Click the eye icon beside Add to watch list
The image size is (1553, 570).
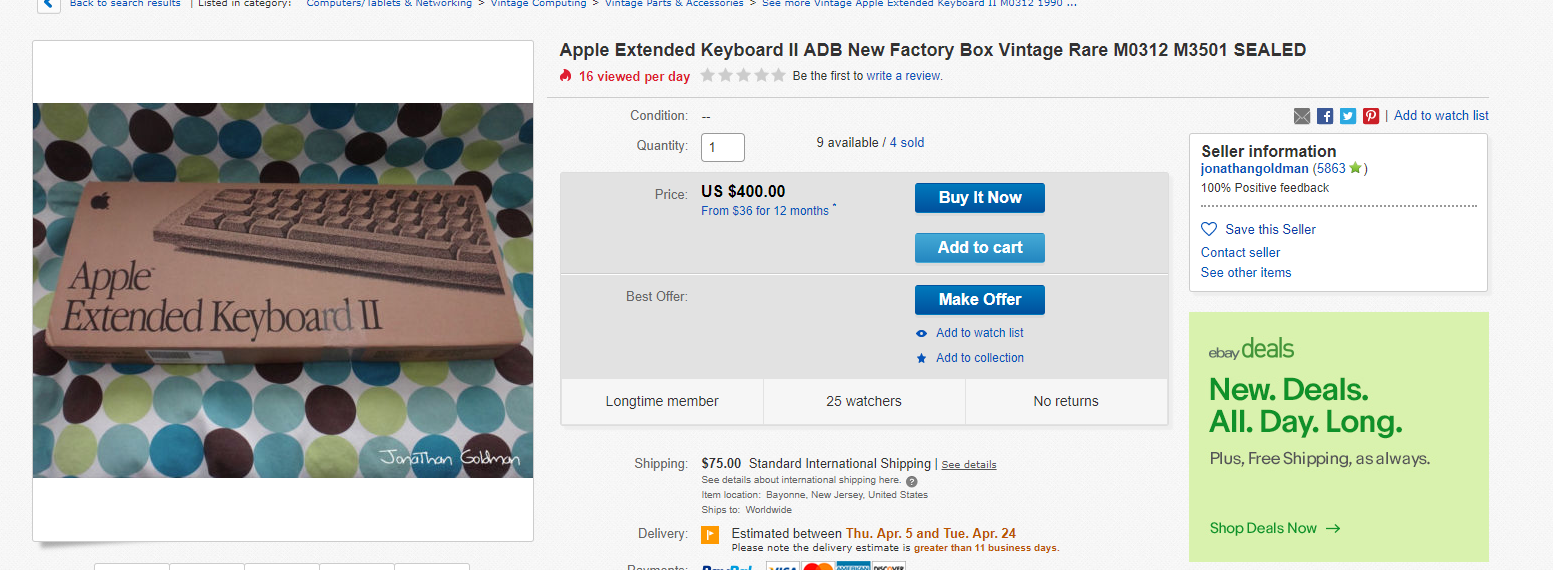coord(922,333)
